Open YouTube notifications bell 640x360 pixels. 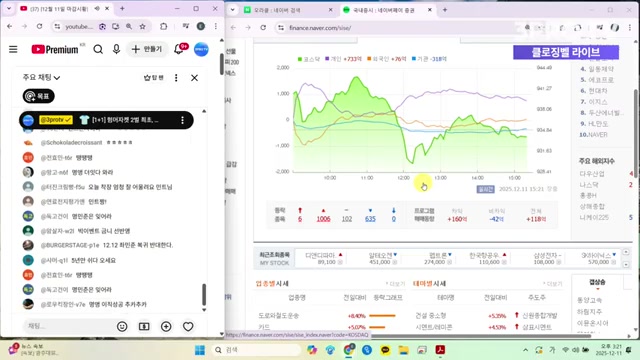179,49
